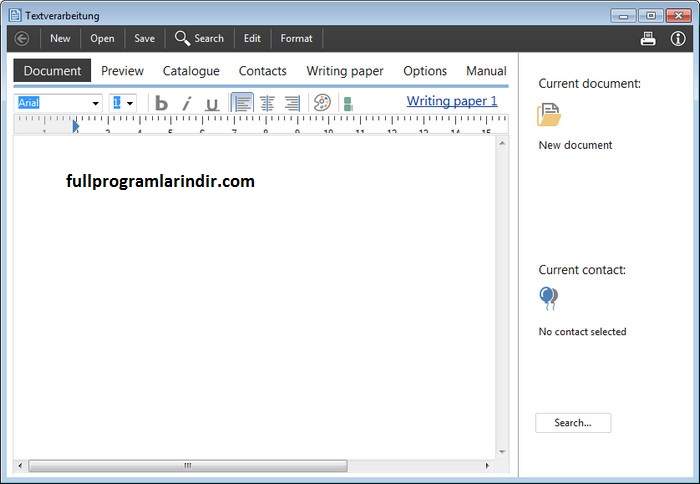This screenshot has height=484, width=700.
Task: Toggle italic formatting
Action: point(186,103)
